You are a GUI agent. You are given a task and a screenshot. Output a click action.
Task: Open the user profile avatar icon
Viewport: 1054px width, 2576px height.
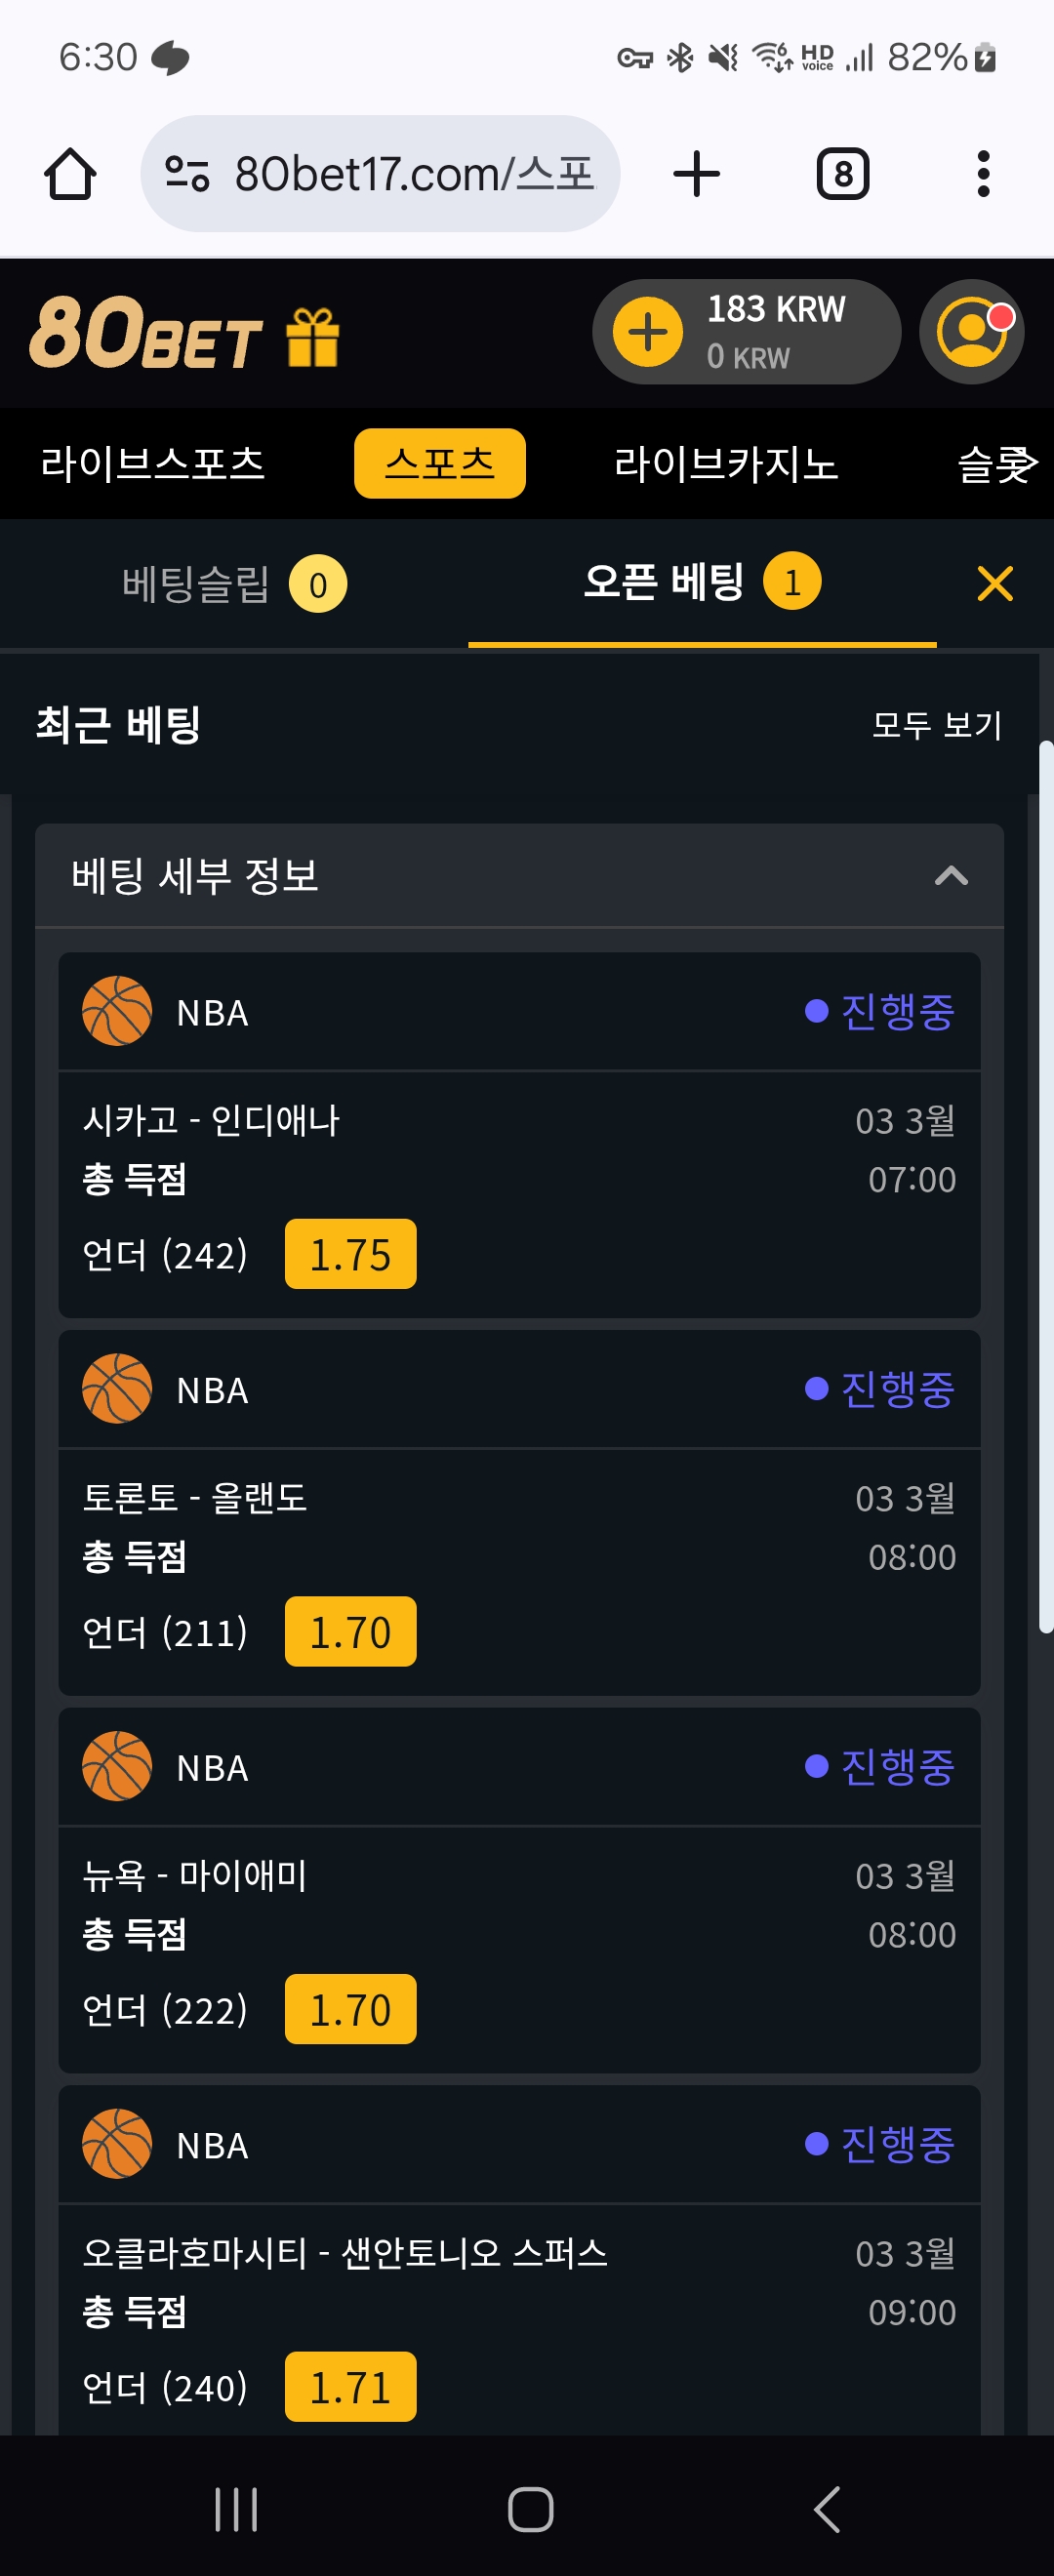(972, 332)
